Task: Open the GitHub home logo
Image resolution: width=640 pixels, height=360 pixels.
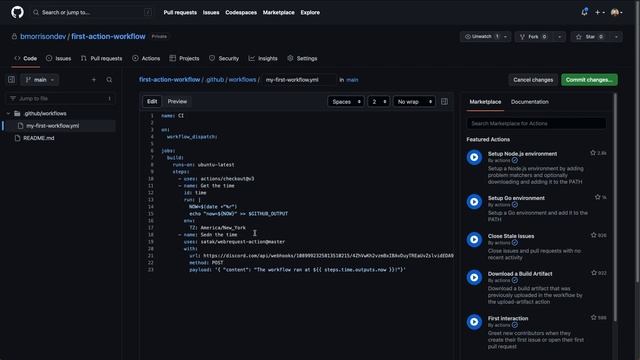Action: tap(17, 12)
